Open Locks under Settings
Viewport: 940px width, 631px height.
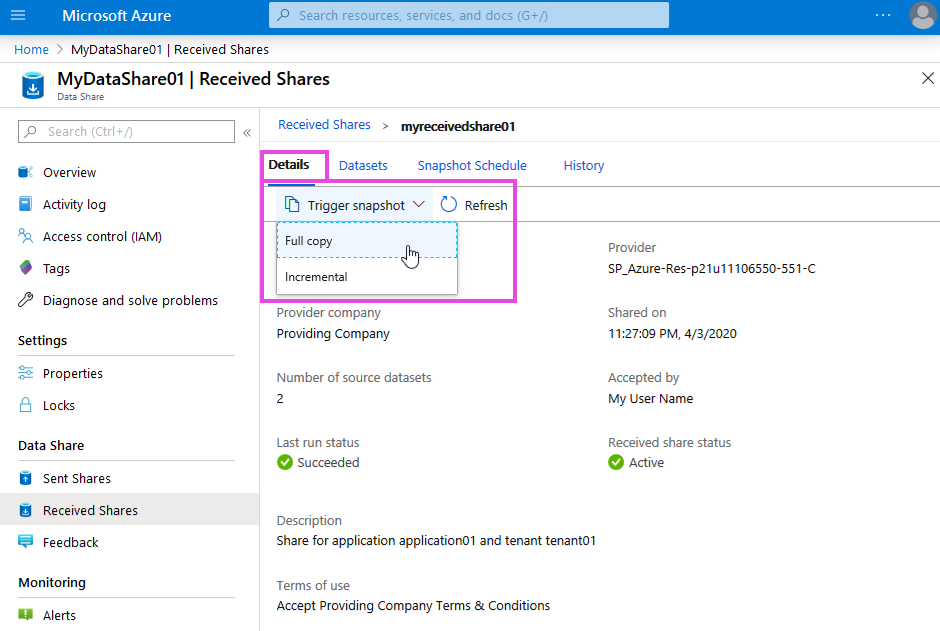(x=58, y=406)
